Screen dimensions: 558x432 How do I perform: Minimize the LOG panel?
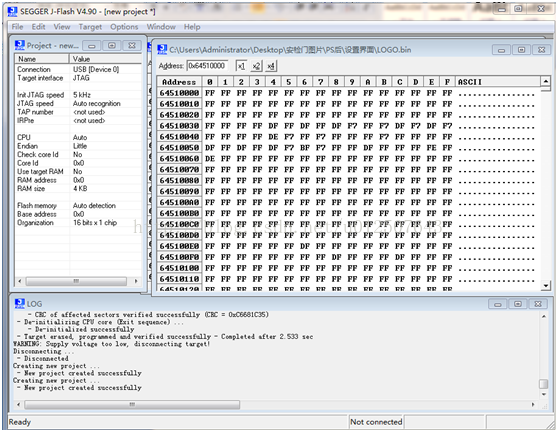[497, 304]
